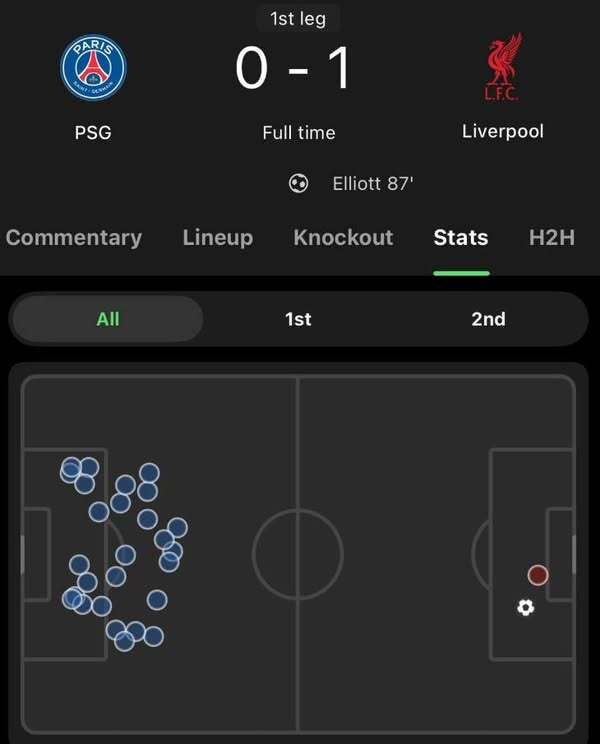Tap the 1st leg label

pos(298,18)
